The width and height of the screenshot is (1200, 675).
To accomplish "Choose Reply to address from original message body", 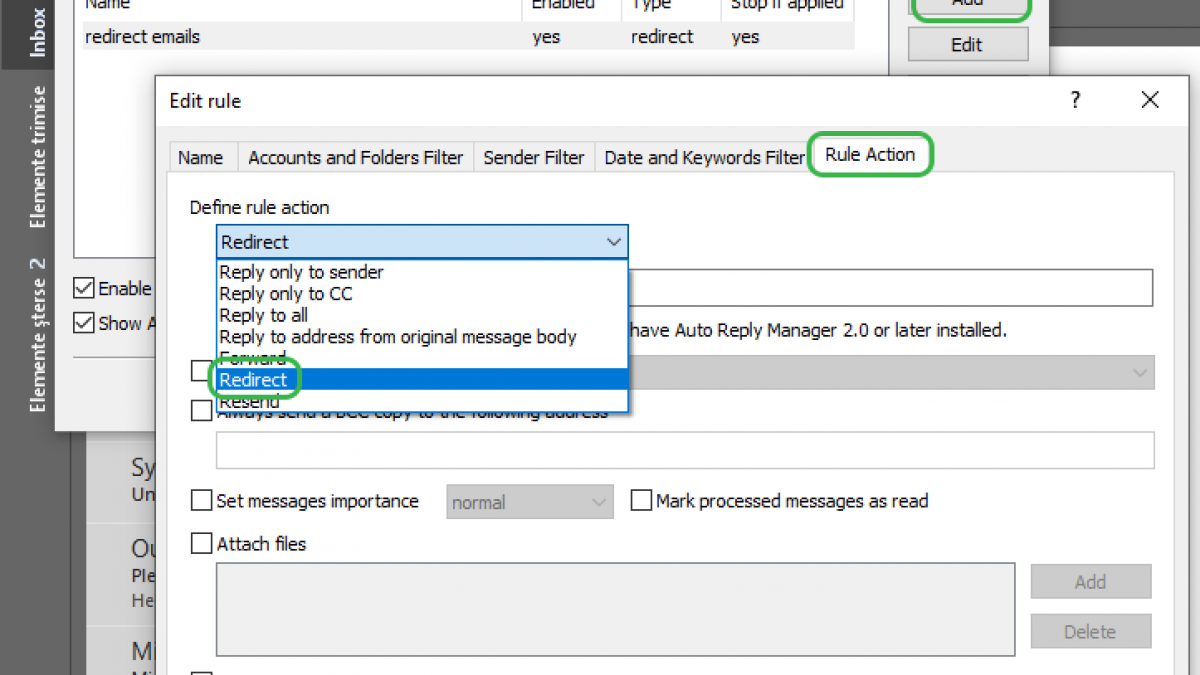I will point(397,337).
